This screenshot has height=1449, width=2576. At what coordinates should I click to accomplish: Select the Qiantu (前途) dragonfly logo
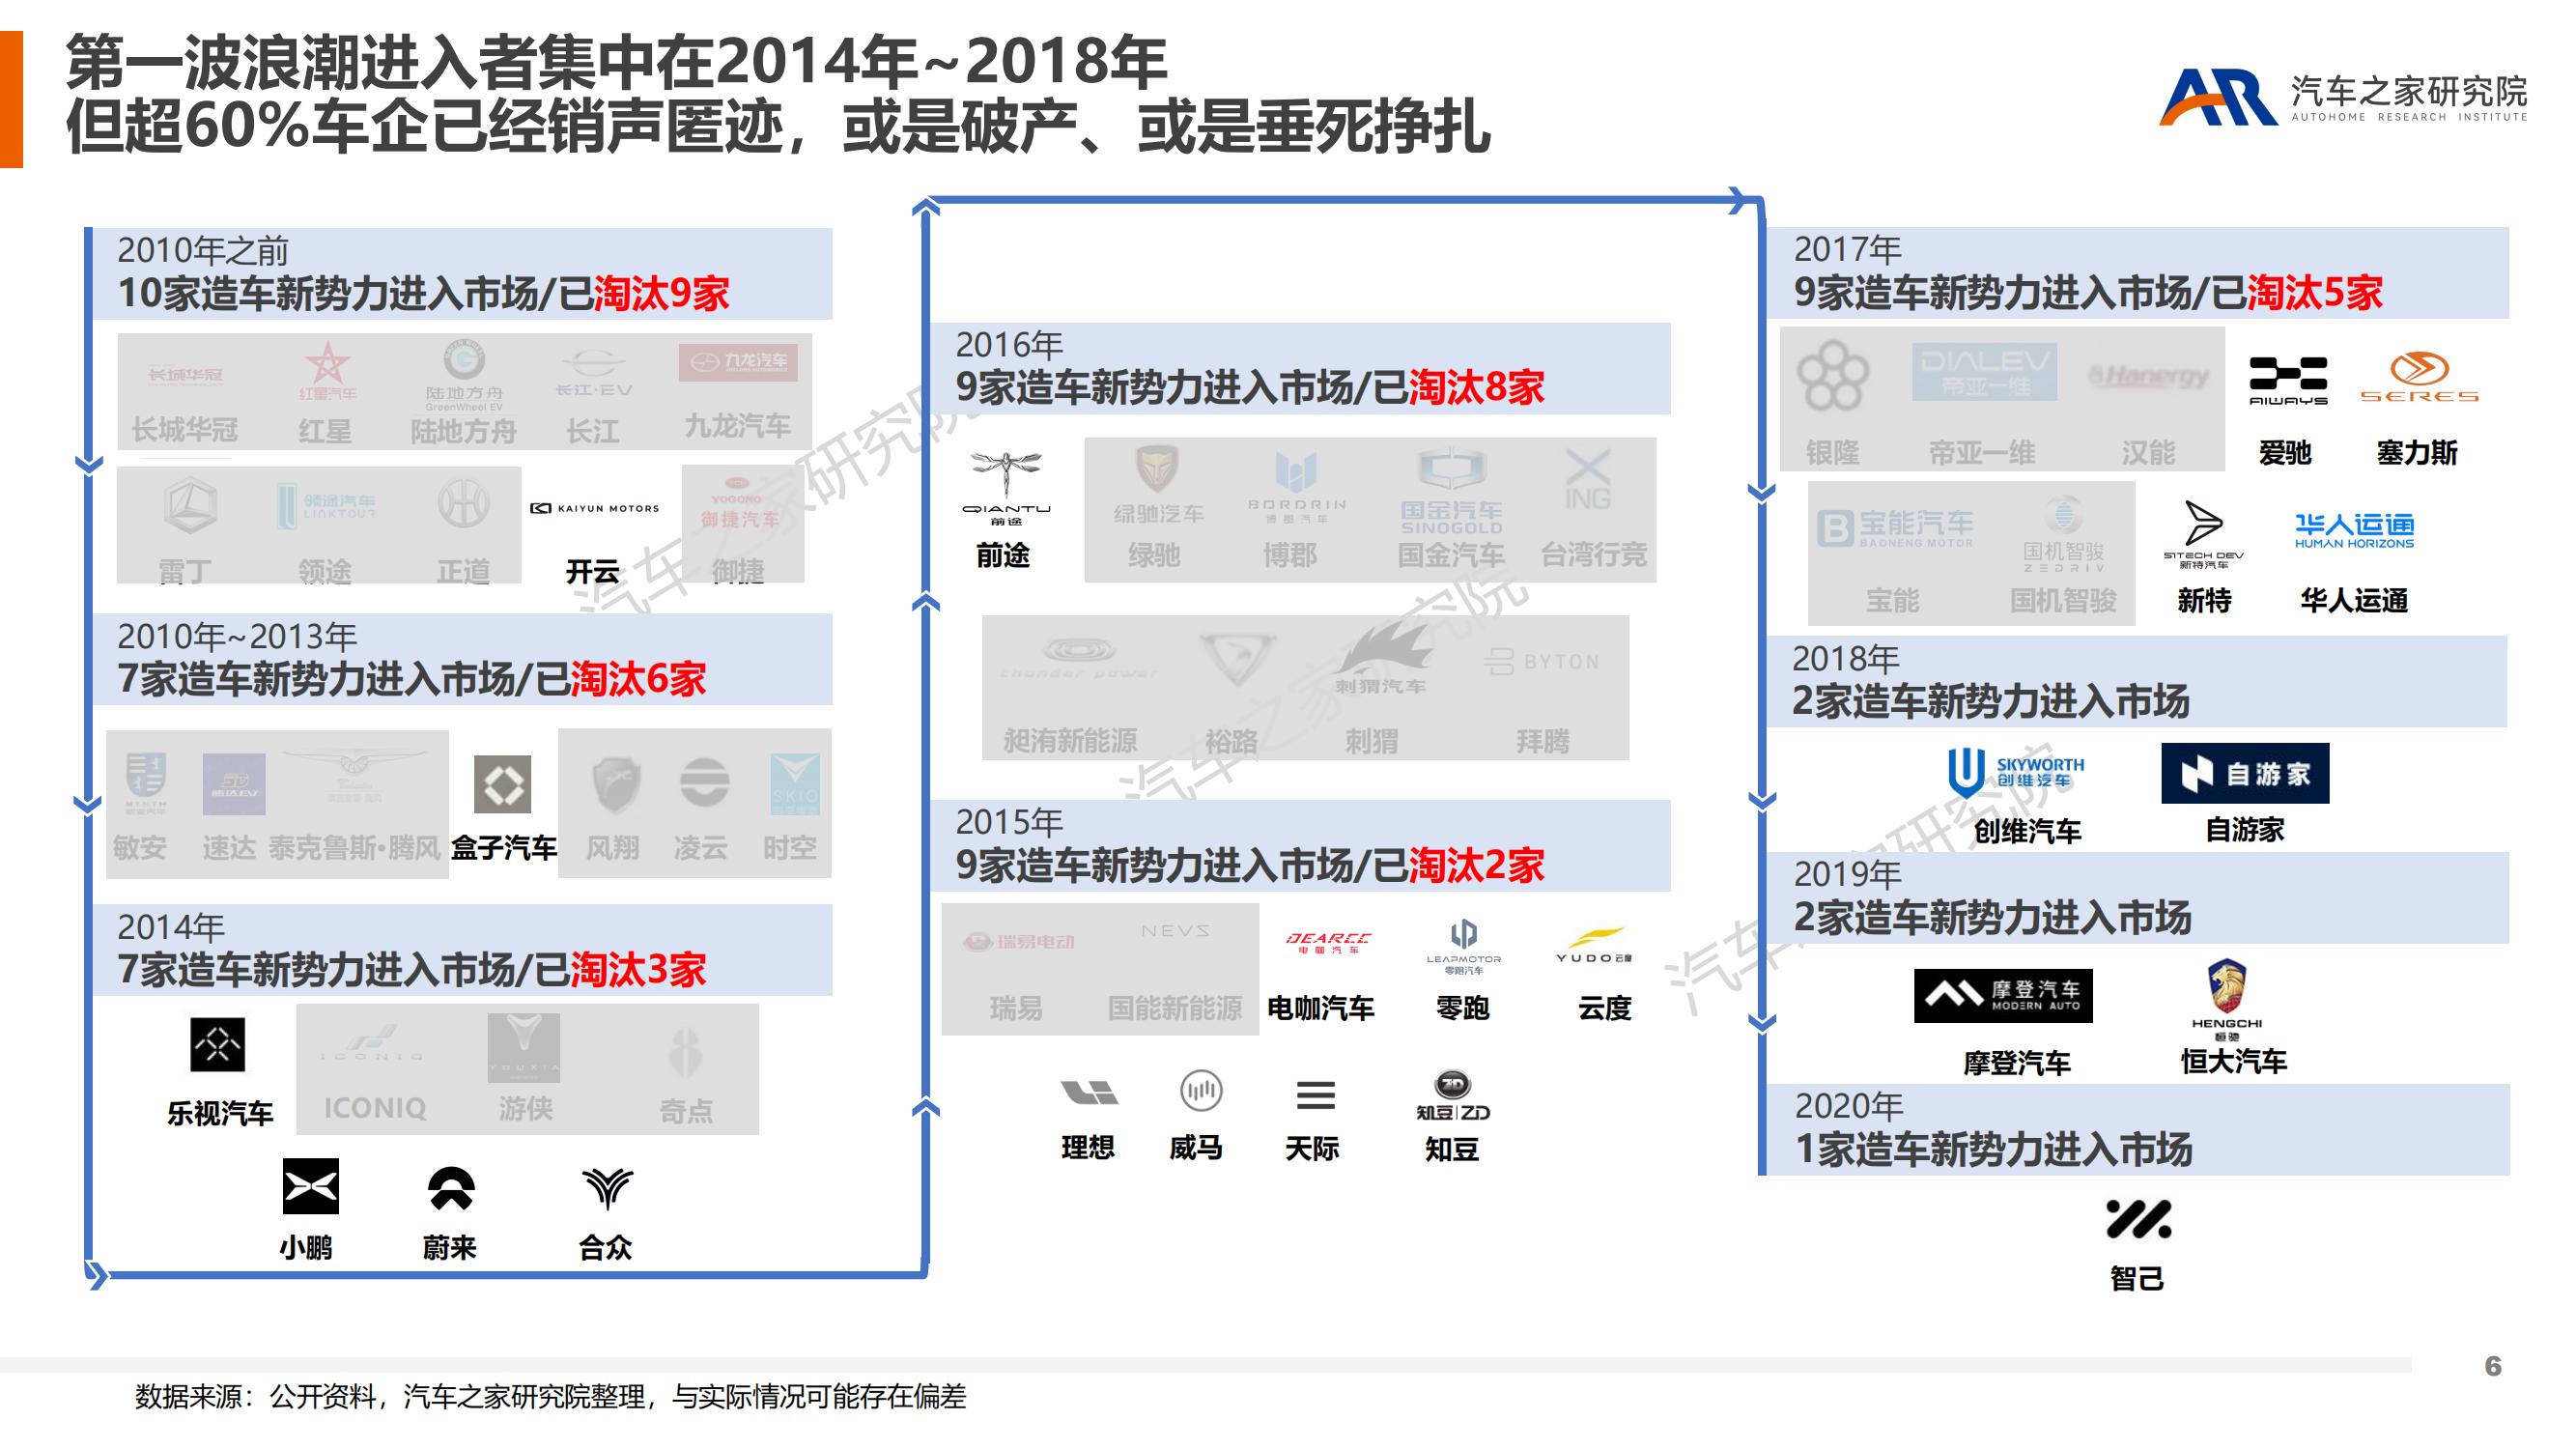pyautogui.click(x=1006, y=488)
